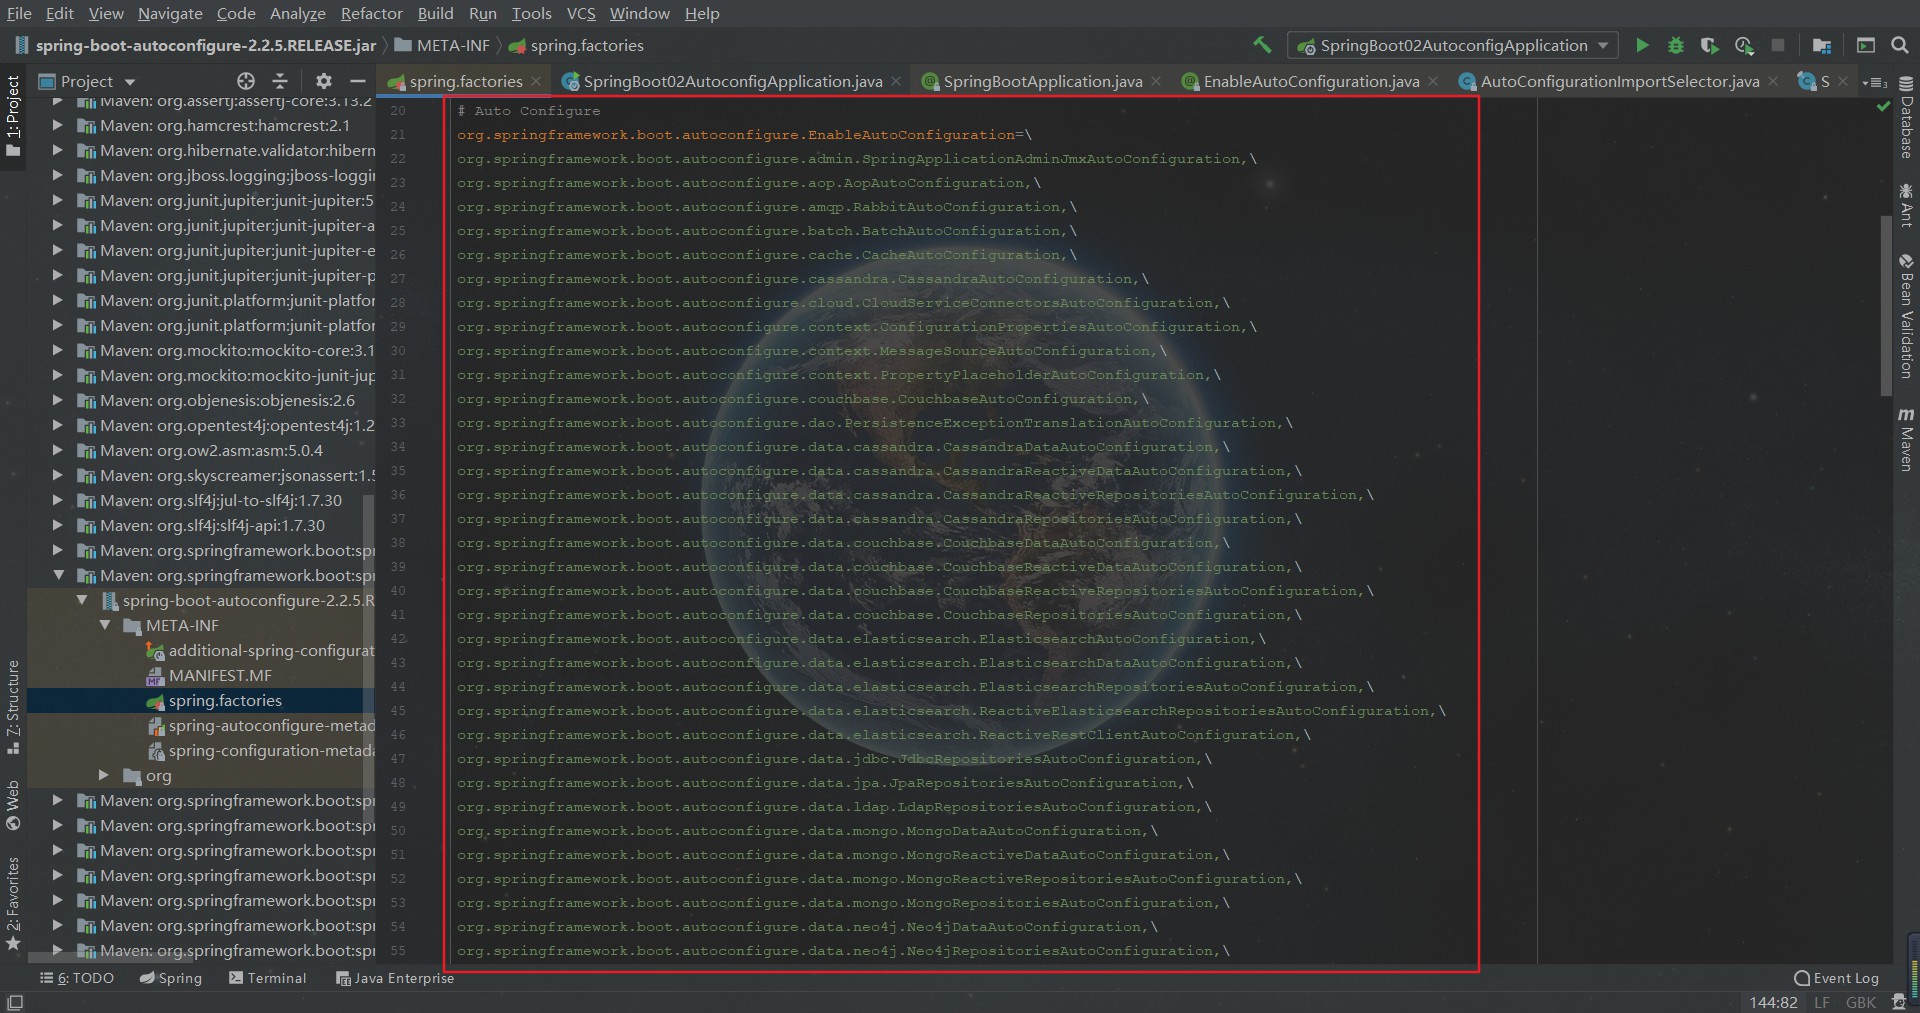This screenshot has height=1013, width=1920.
Task: Close the EnableAutoConfiguration.java tab
Action: coord(1433,81)
